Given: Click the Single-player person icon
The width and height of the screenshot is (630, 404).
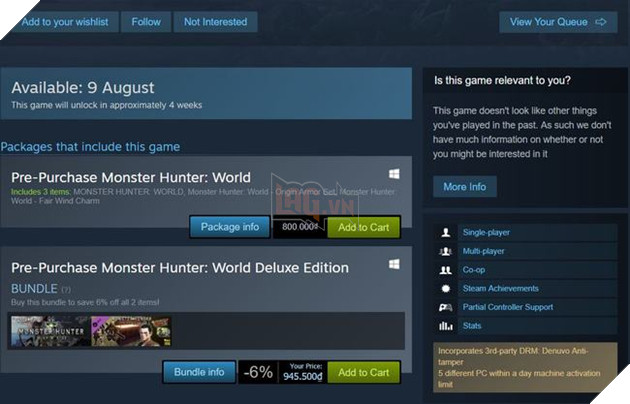Looking at the screenshot, I should (x=446, y=233).
